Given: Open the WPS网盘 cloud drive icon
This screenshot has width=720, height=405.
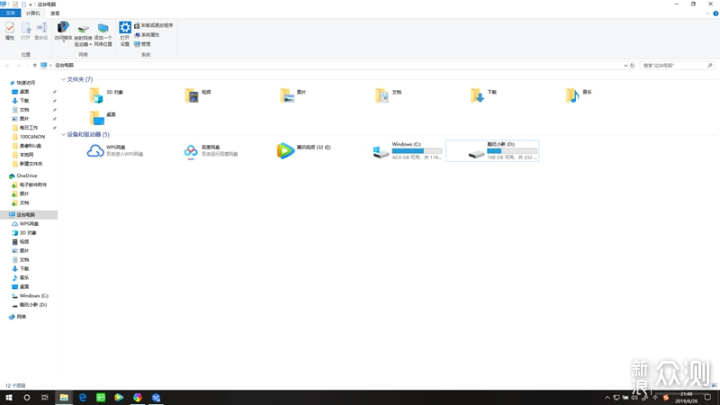Looking at the screenshot, I should click(97, 151).
